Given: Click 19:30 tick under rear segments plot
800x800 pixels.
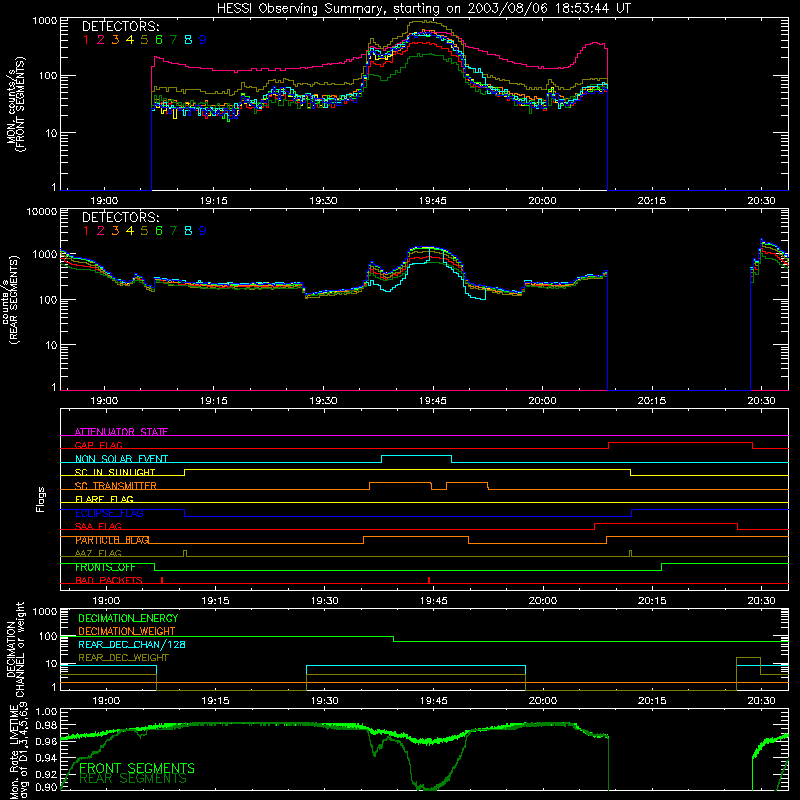Looking at the screenshot, I should coord(323,401).
